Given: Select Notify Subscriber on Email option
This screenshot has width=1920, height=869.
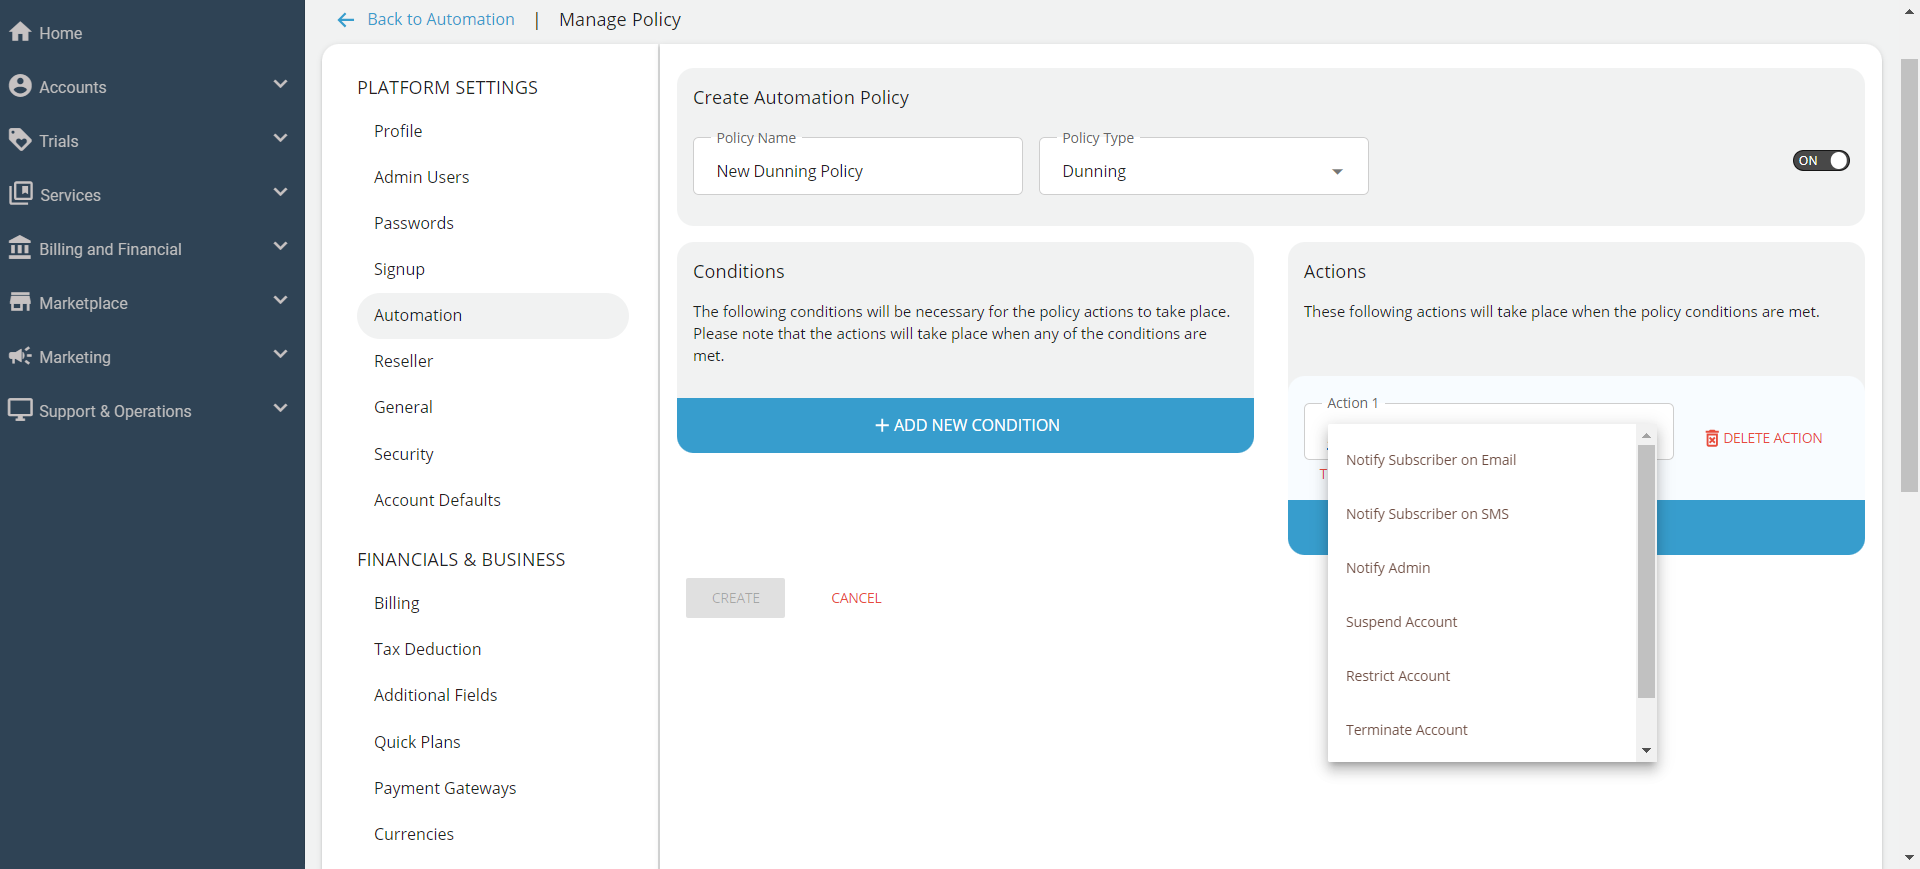Looking at the screenshot, I should point(1482,460).
